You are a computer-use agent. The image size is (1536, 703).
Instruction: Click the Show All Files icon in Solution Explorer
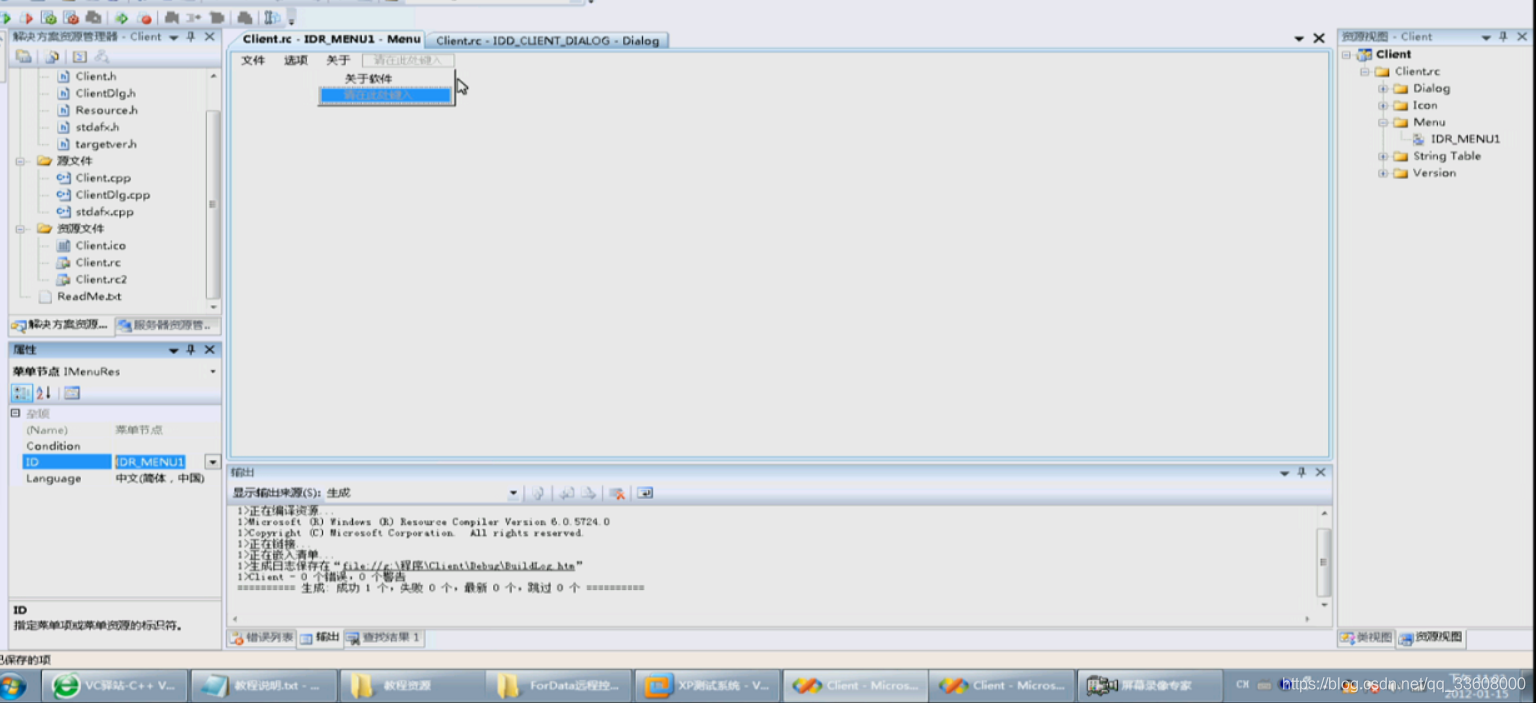(x=52, y=57)
